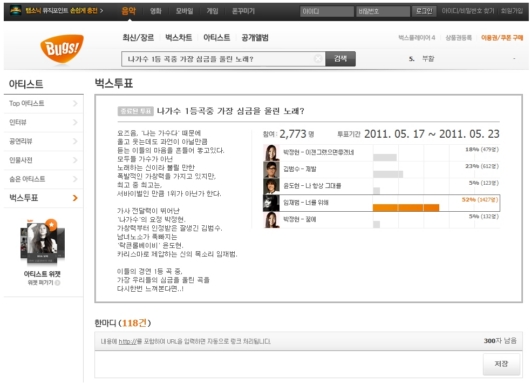The height and width of the screenshot is (383, 531).
Task: Click 임재범 photo in the poll
Action: coord(271,203)
